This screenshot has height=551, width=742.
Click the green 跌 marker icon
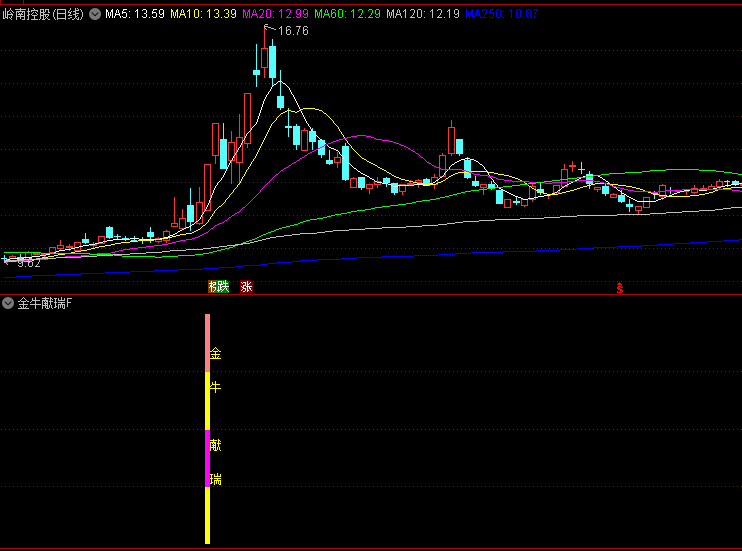[x=223, y=287]
